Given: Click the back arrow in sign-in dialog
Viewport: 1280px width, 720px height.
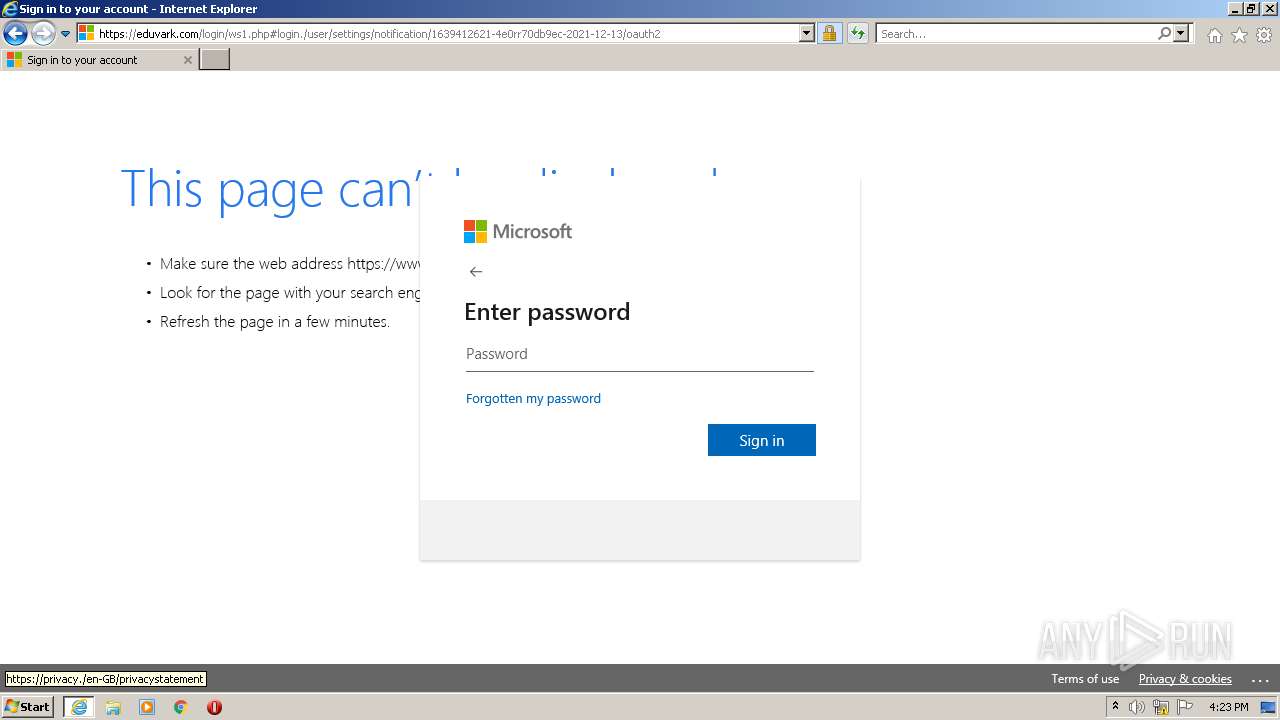Looking at the screenshot, I should pyautogui.click(x=476, y=272).
